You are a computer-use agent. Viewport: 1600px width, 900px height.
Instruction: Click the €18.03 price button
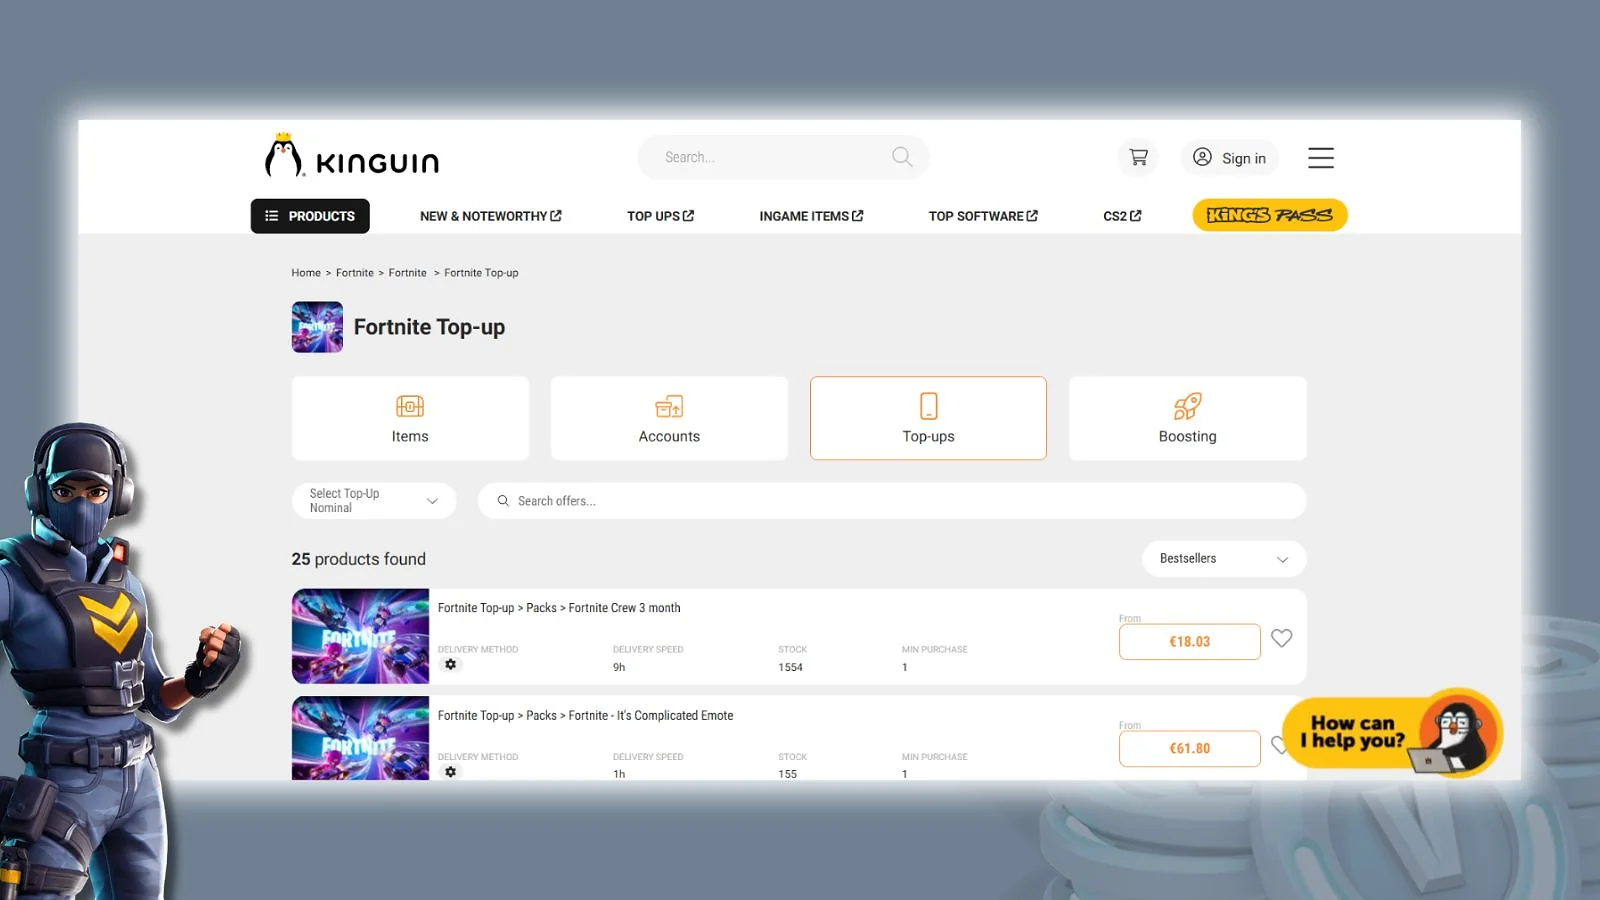(1190, 642)
